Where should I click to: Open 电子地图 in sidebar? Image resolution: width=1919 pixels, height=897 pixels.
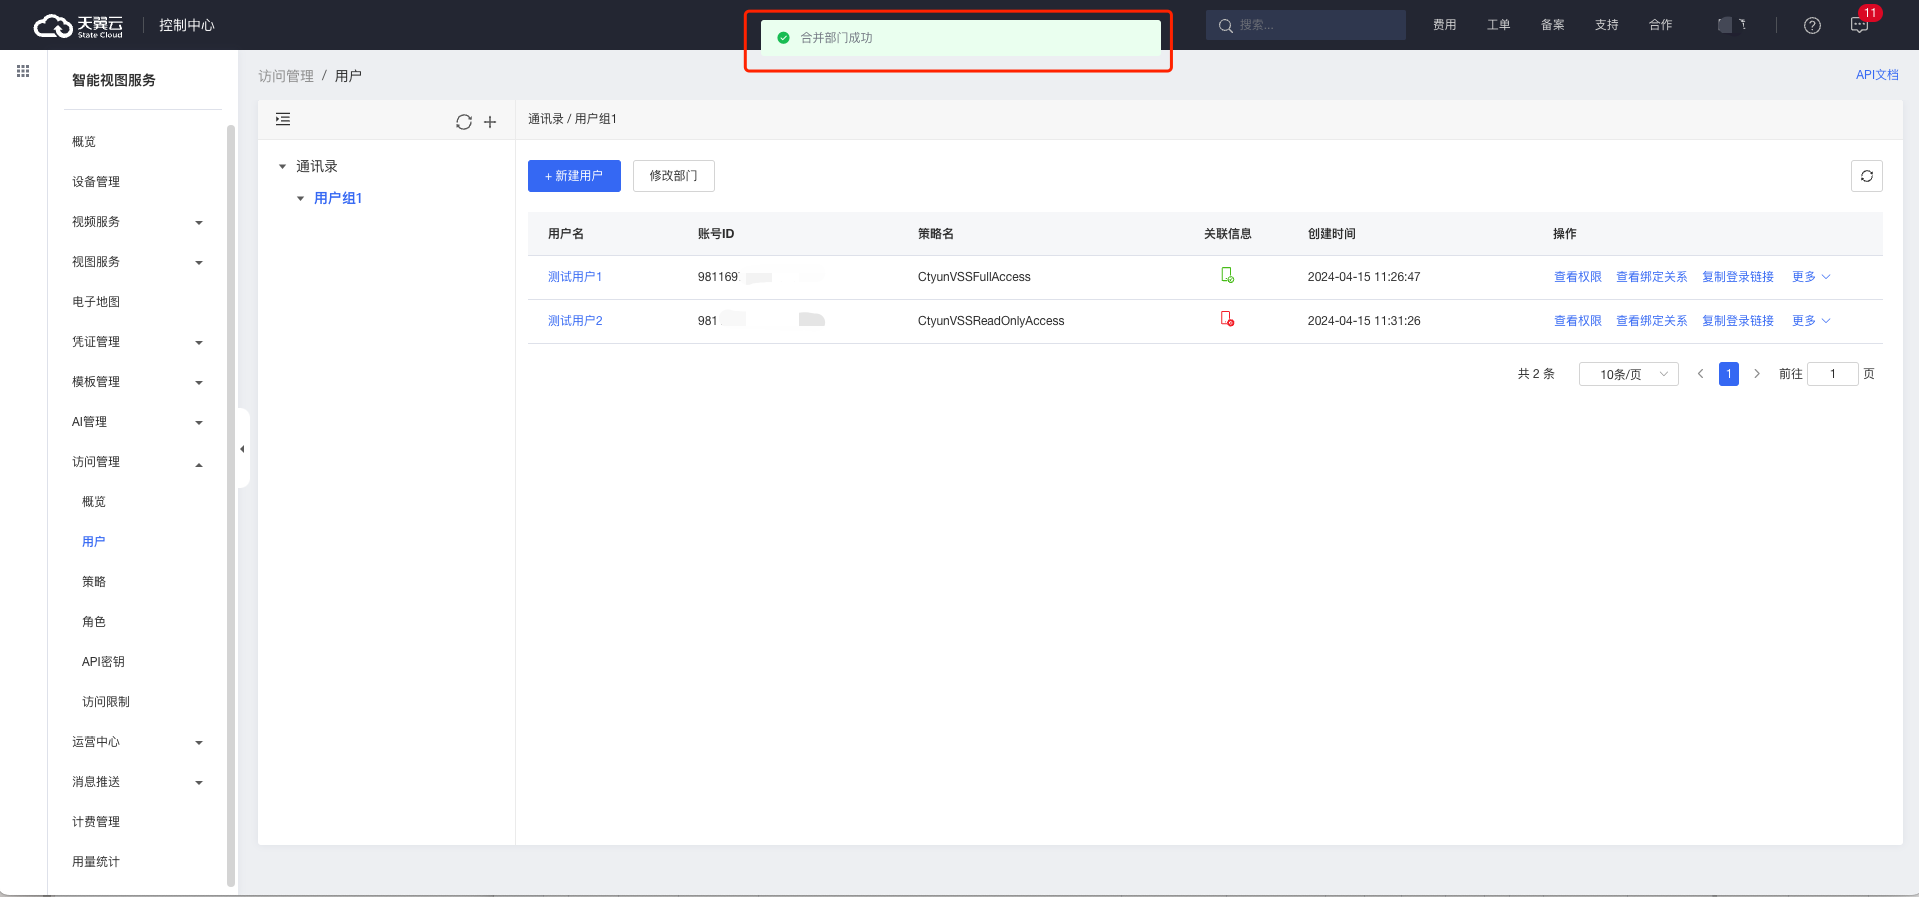(x=96, y=302)
